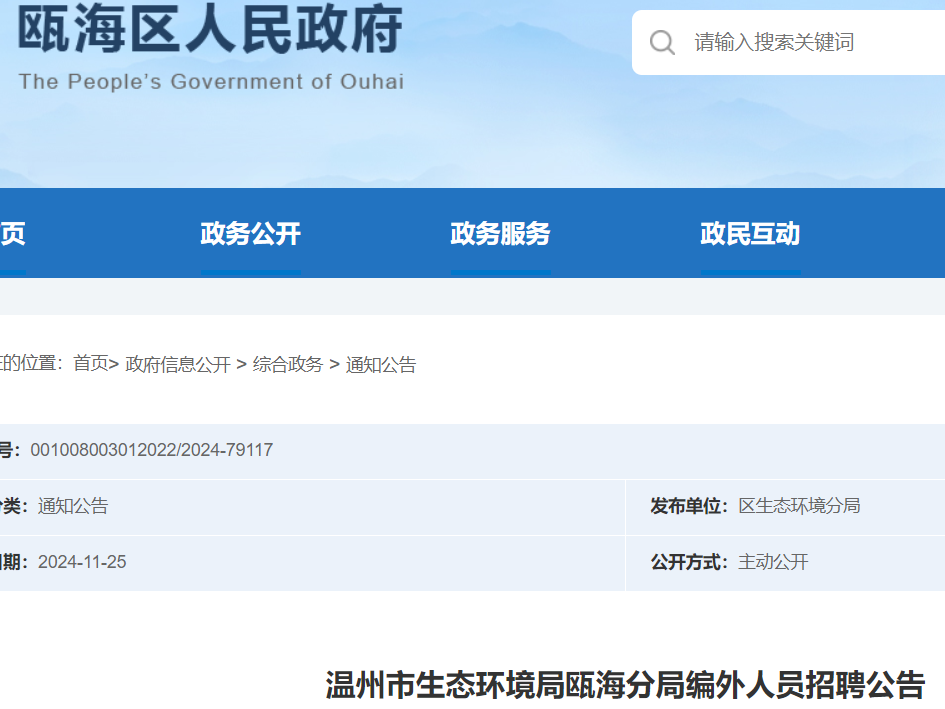Open the 政民互动 navigation menu
945x709 pixels.
click(x=750, y=234)
